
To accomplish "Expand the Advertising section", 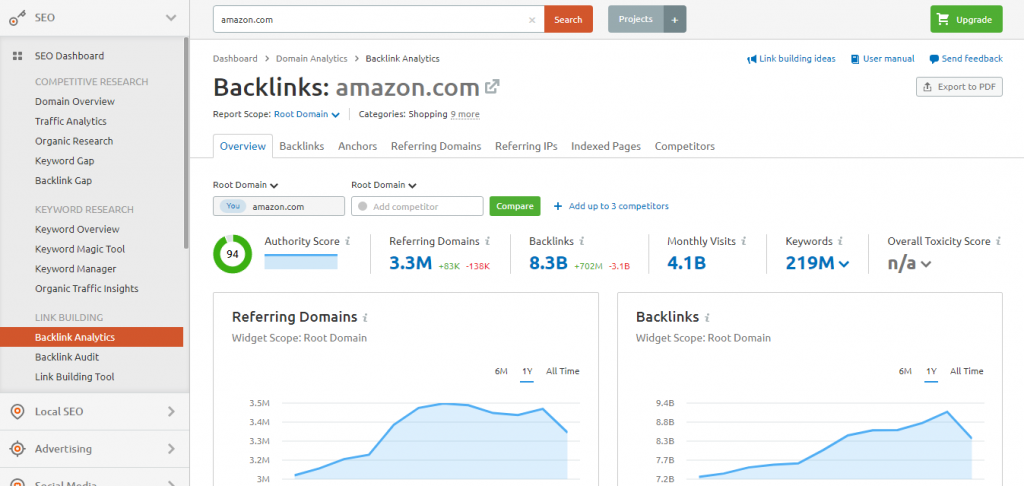I will pos(172,449).
